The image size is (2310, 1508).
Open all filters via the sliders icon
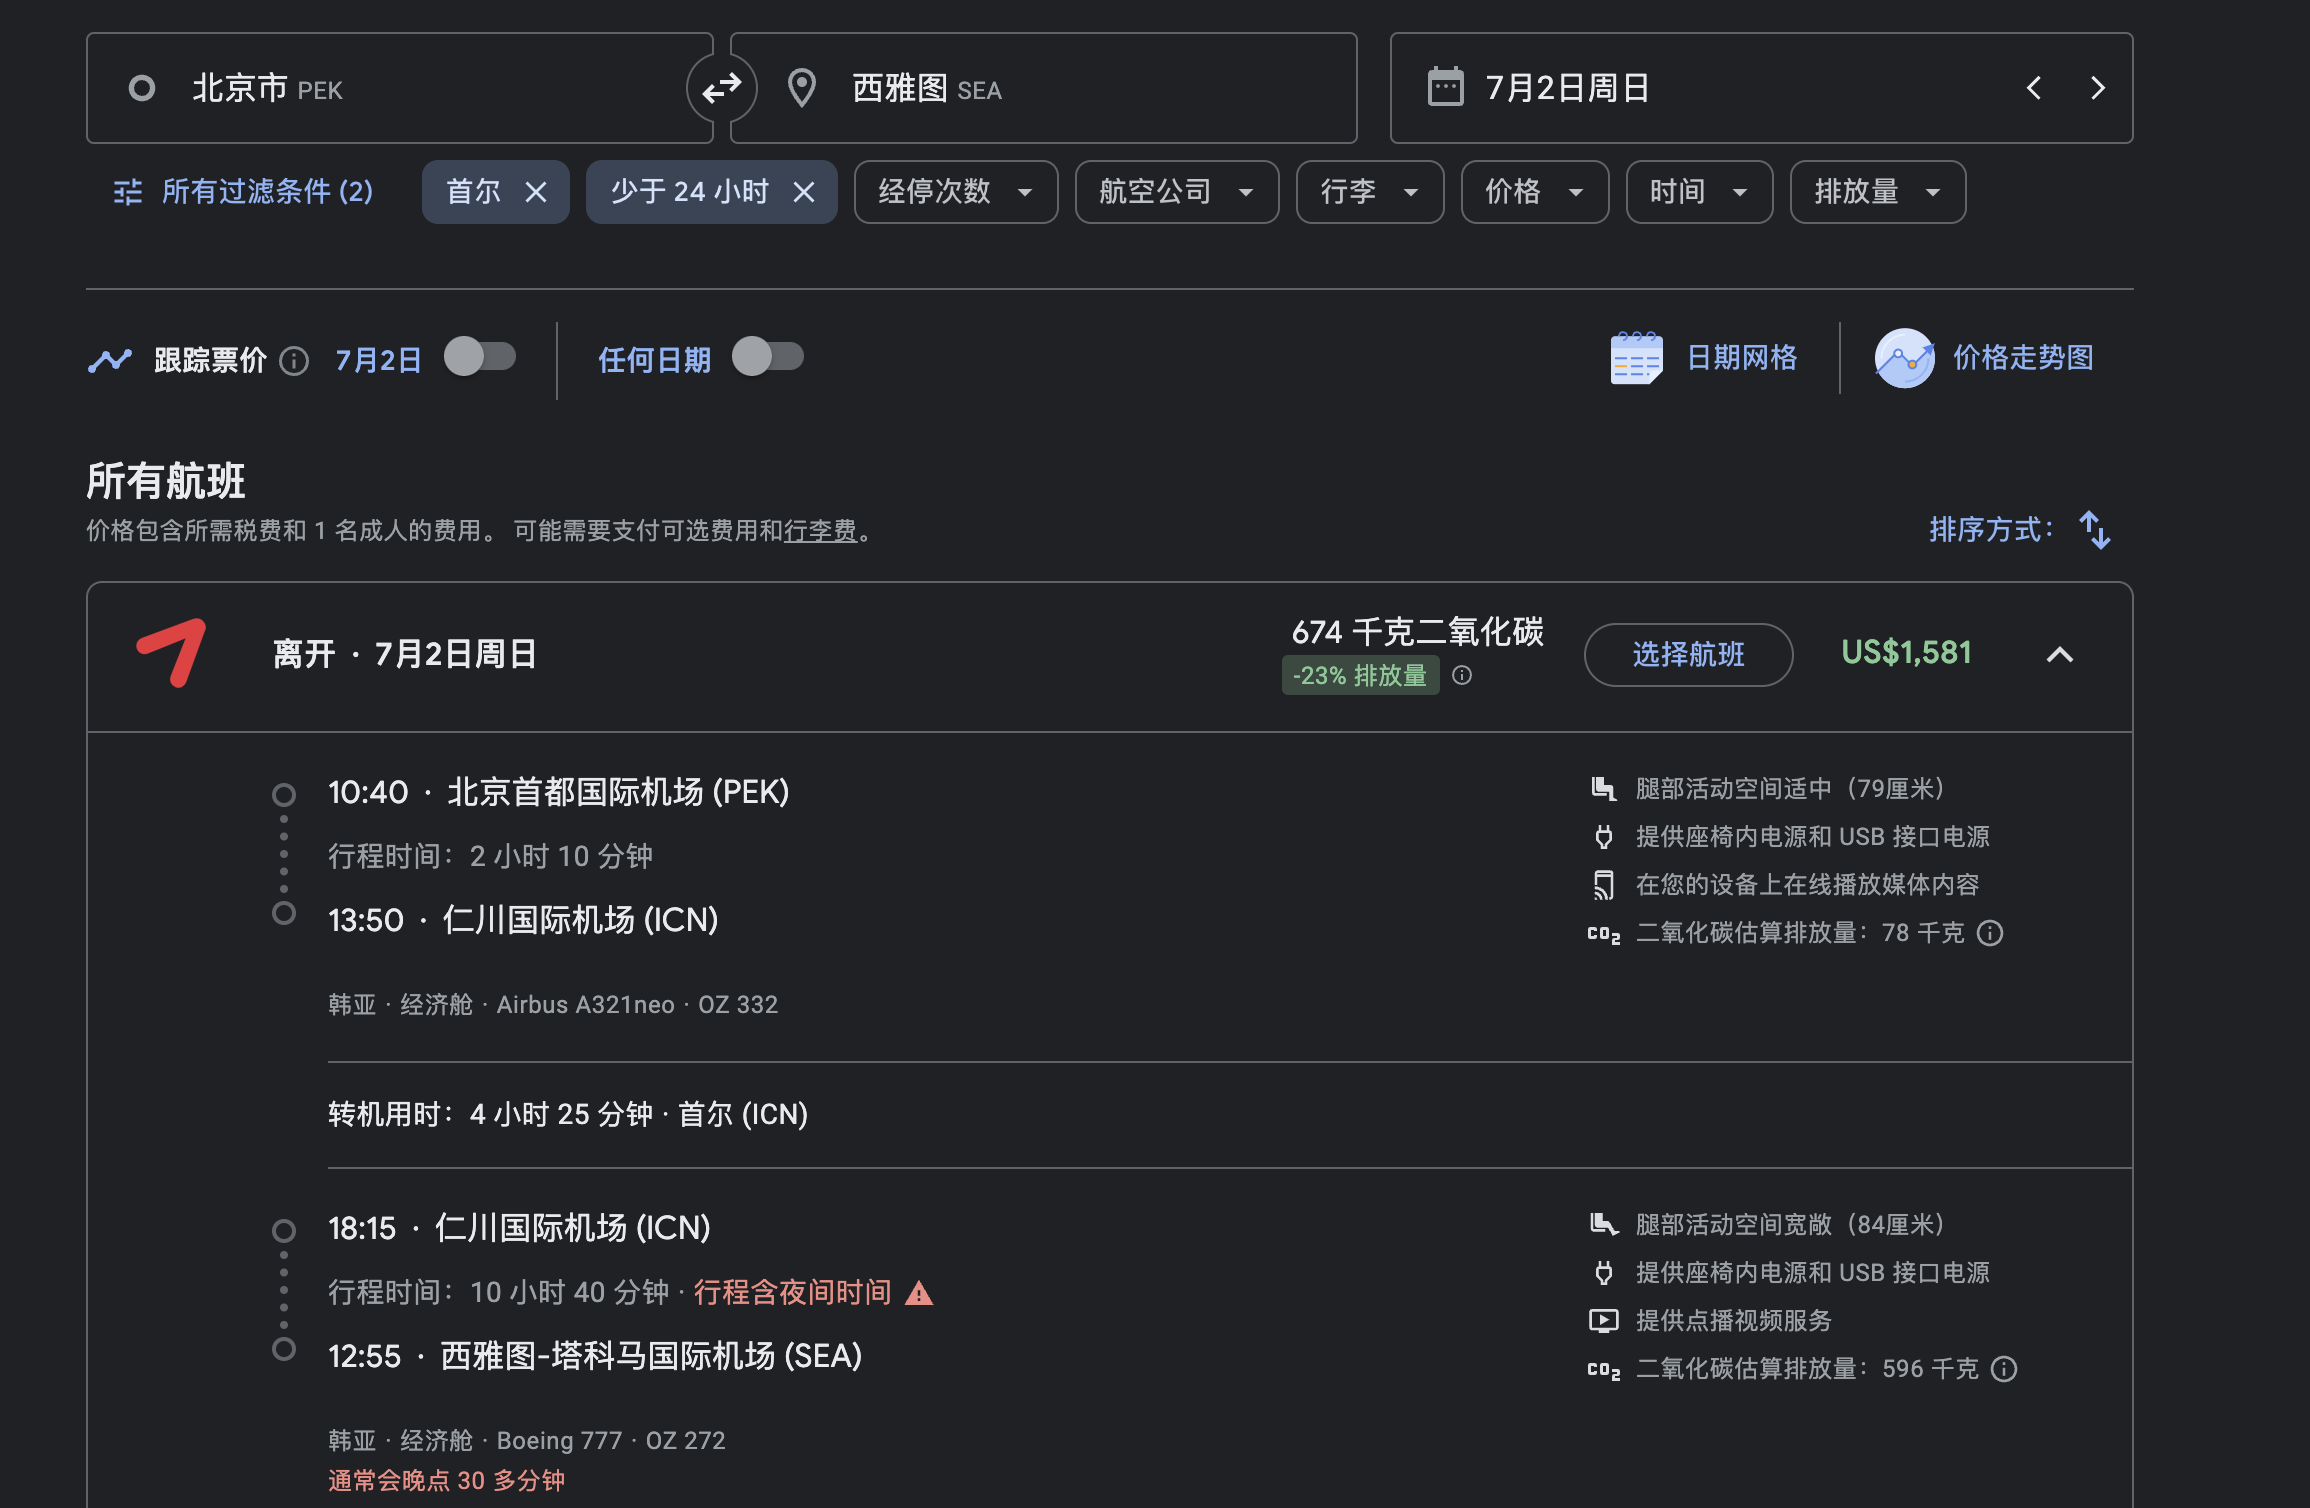pos(128,192)
